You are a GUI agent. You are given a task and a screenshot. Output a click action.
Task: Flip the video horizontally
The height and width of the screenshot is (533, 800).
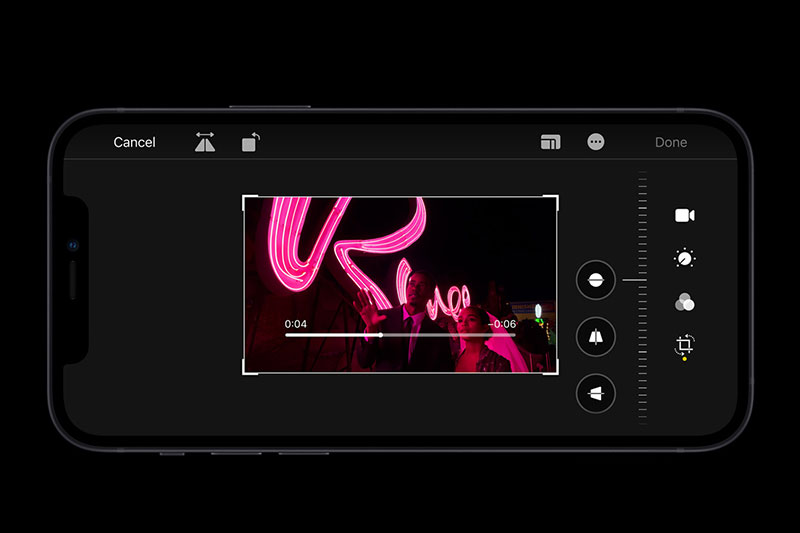click(x=205, y=142)
